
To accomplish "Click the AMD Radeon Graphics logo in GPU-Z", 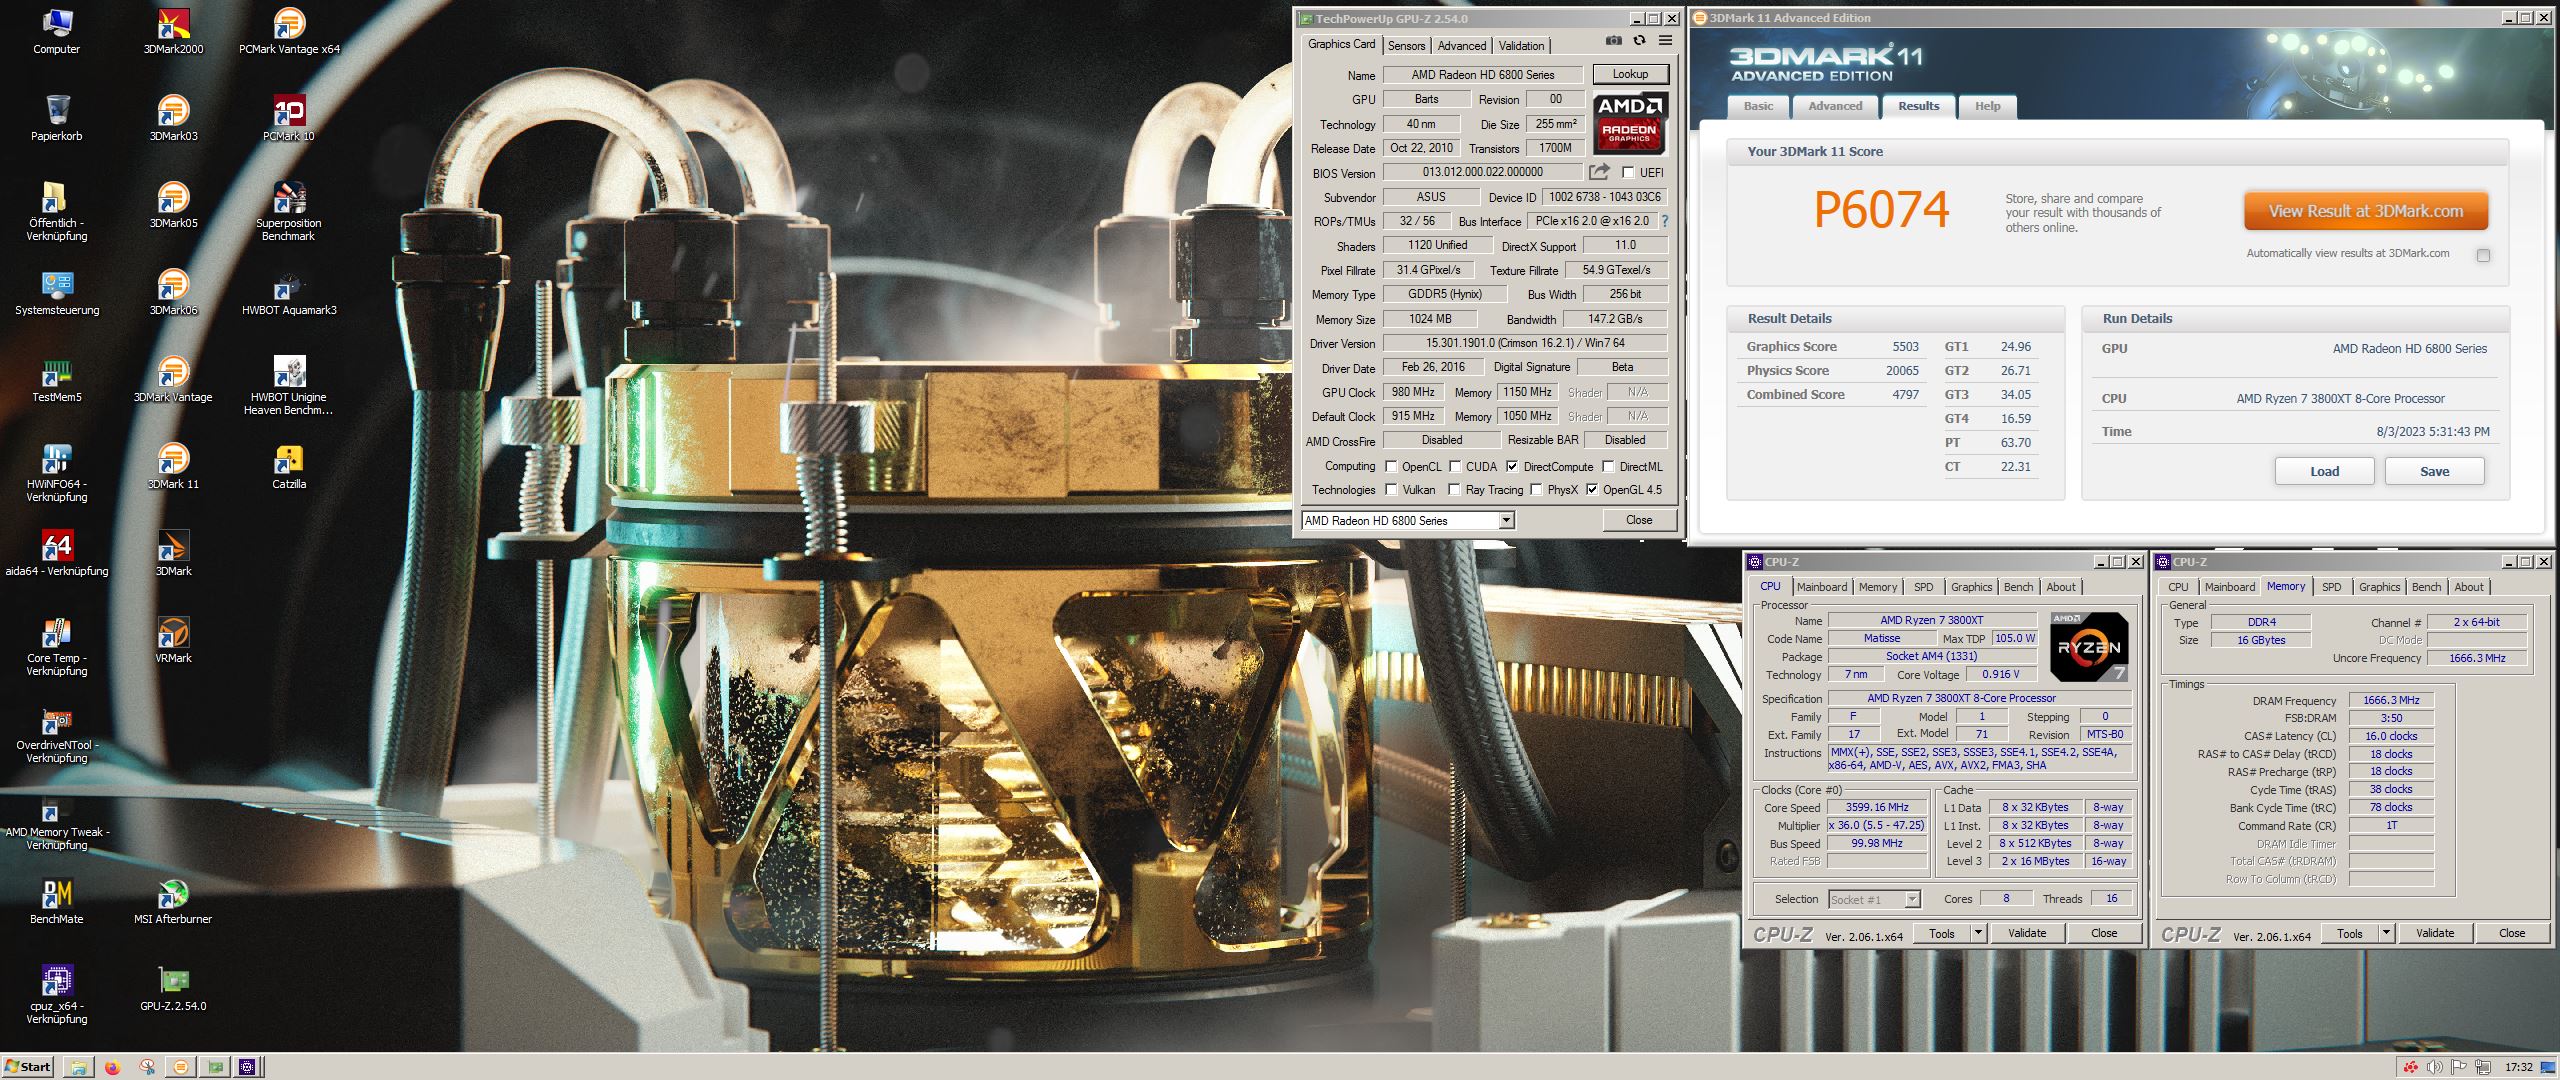I will 1629,123.
